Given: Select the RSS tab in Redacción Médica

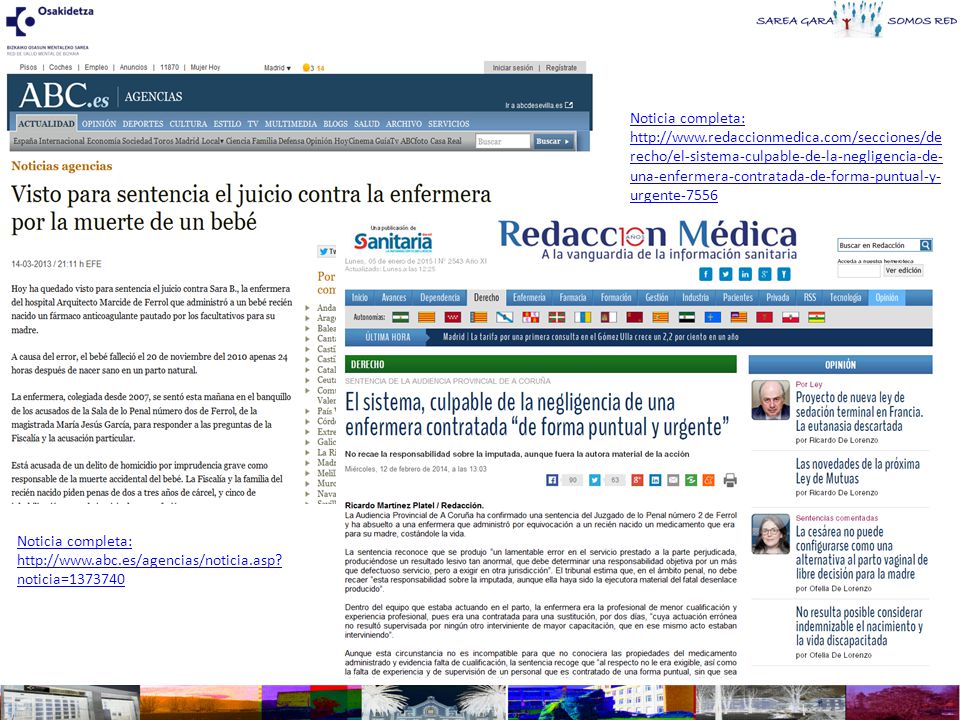Looking at the screenshot, I should pyautogui.click(x=810, y=298).
